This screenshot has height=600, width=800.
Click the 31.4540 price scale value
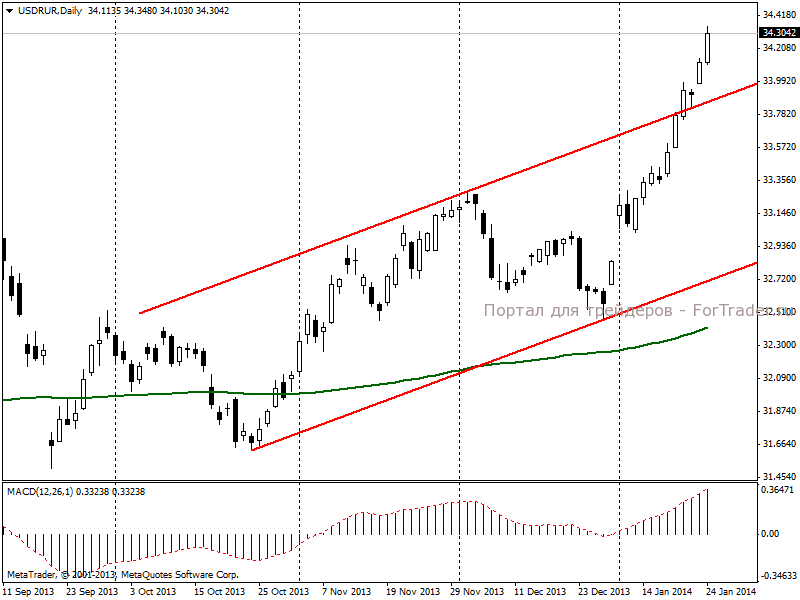pyautogui.click(x=779, y=477)
